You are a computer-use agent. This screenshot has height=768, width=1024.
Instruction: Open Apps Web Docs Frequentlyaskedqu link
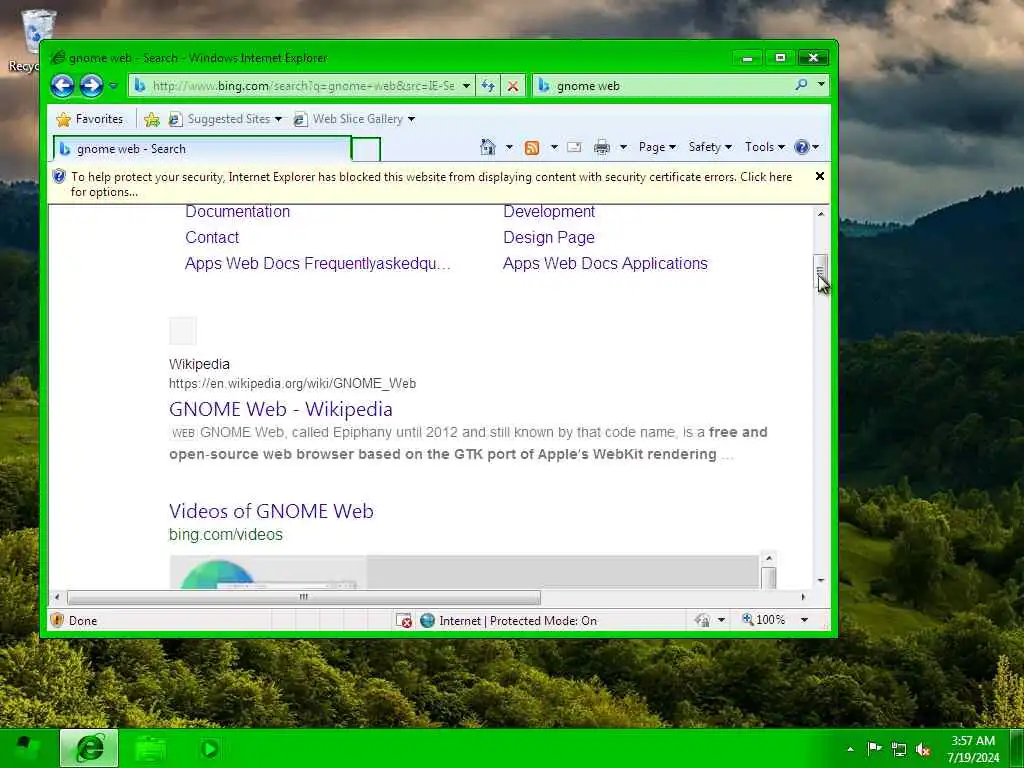pos(317,263)
